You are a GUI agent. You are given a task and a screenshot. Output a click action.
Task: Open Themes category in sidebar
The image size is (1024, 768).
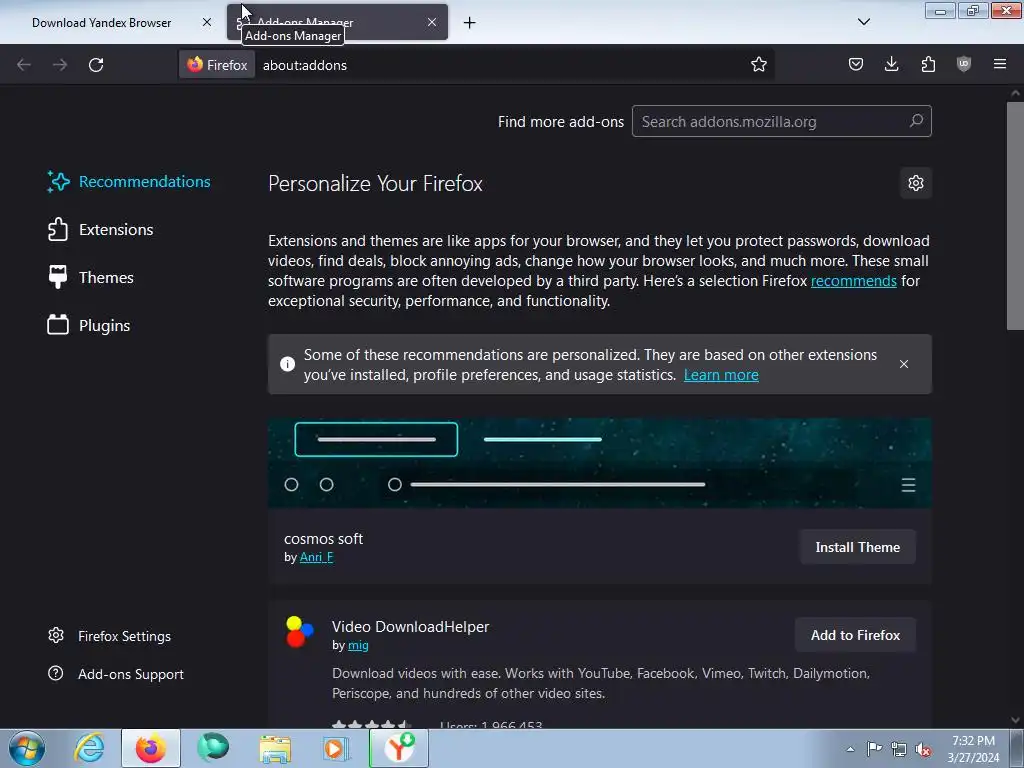[91, 278]
